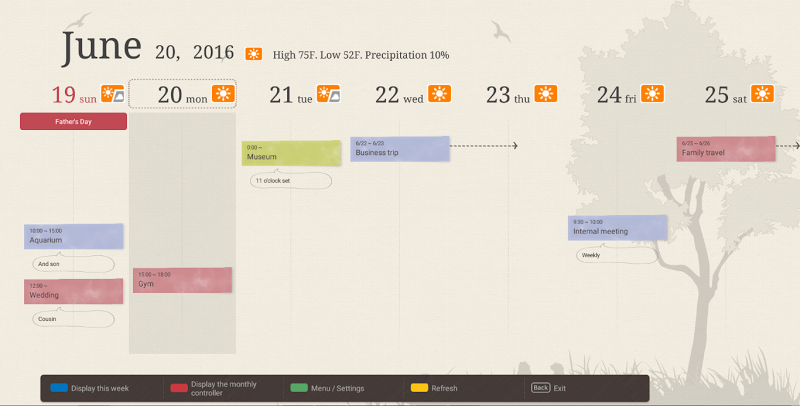Click the weather icon for Sunday 19
This screenshot has height=406, width=800.
112,95
